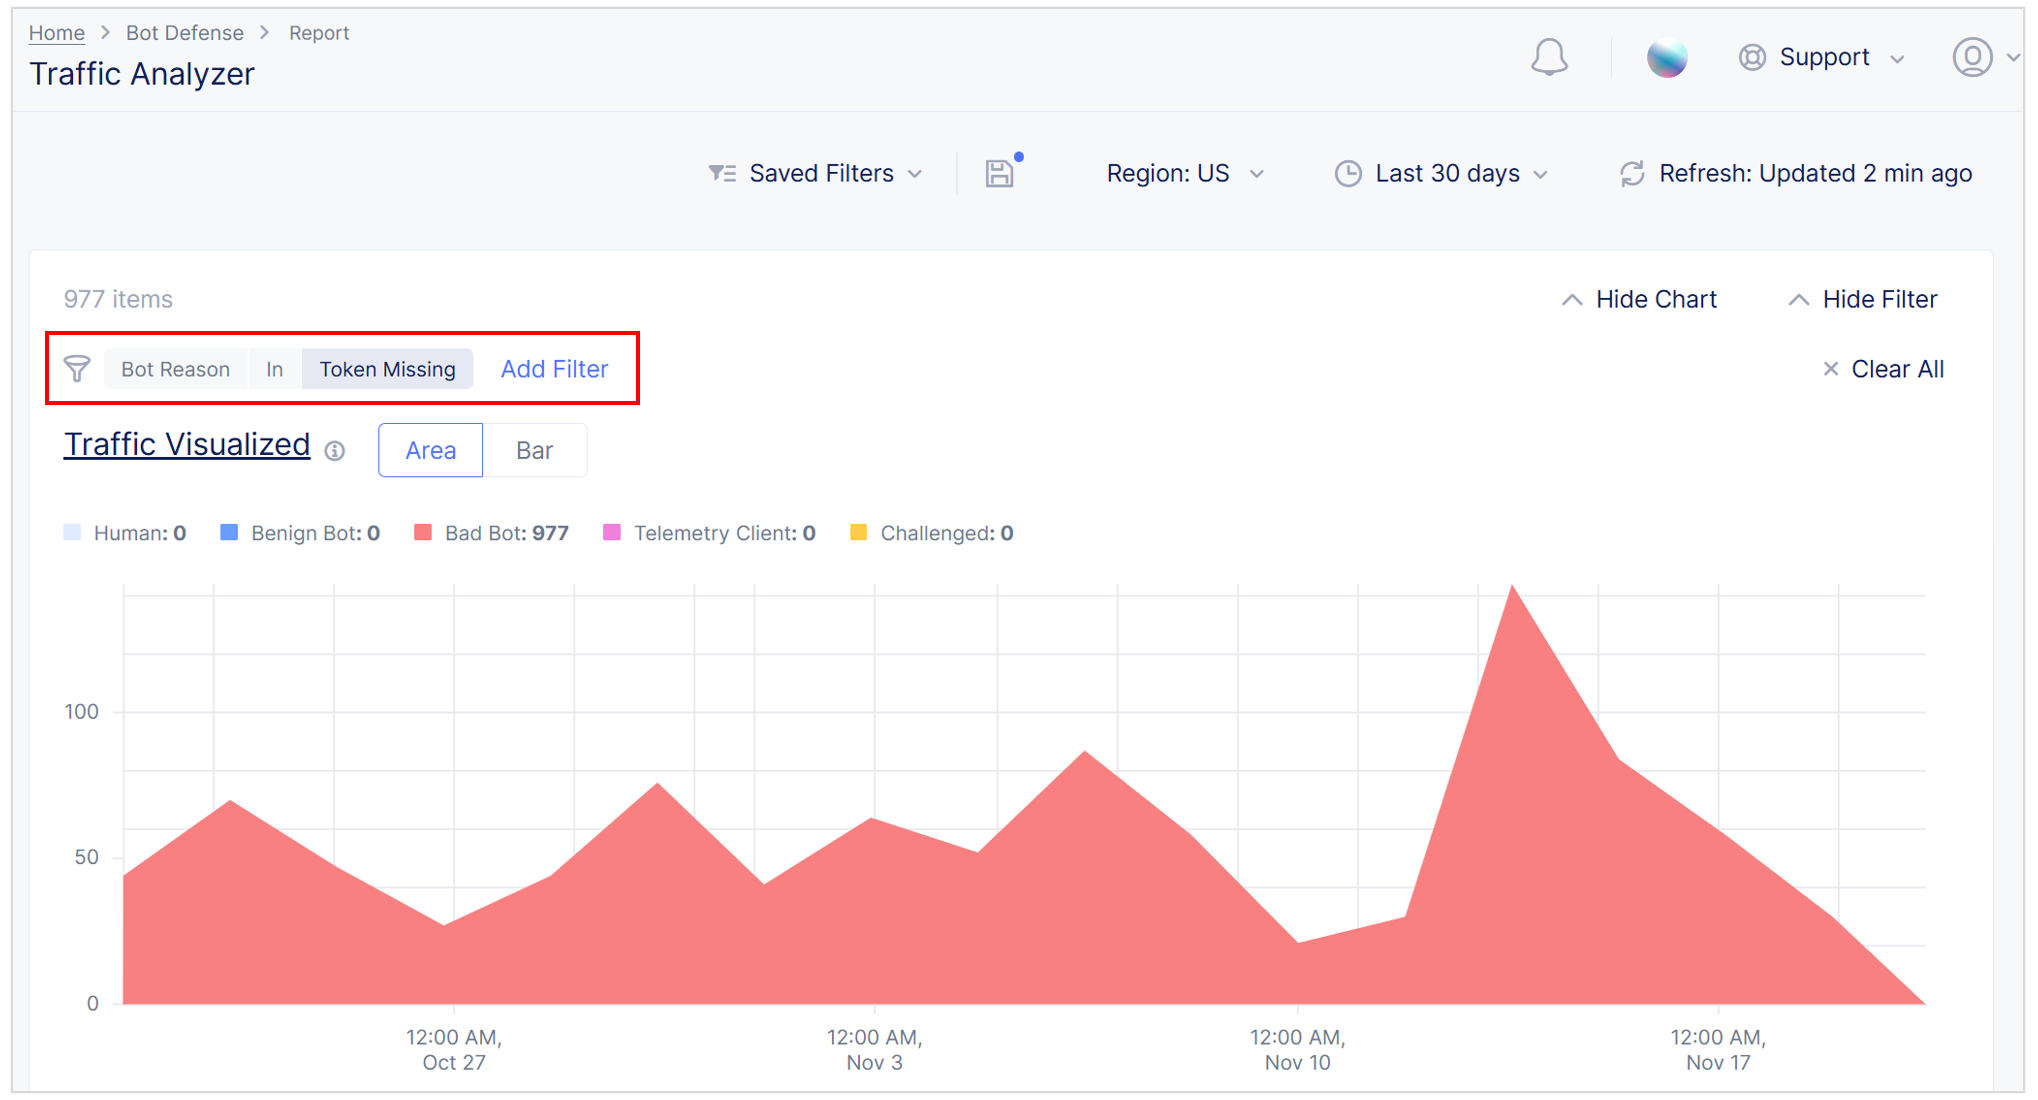Click the user account avatar icon
2038x1100 pixels.
click(x=1971, y=57)
